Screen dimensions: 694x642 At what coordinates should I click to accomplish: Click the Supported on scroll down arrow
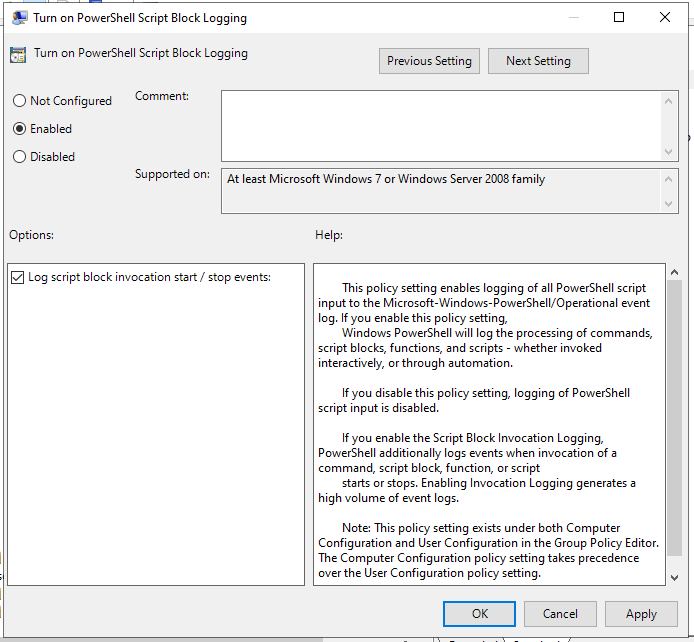point(669,203)
